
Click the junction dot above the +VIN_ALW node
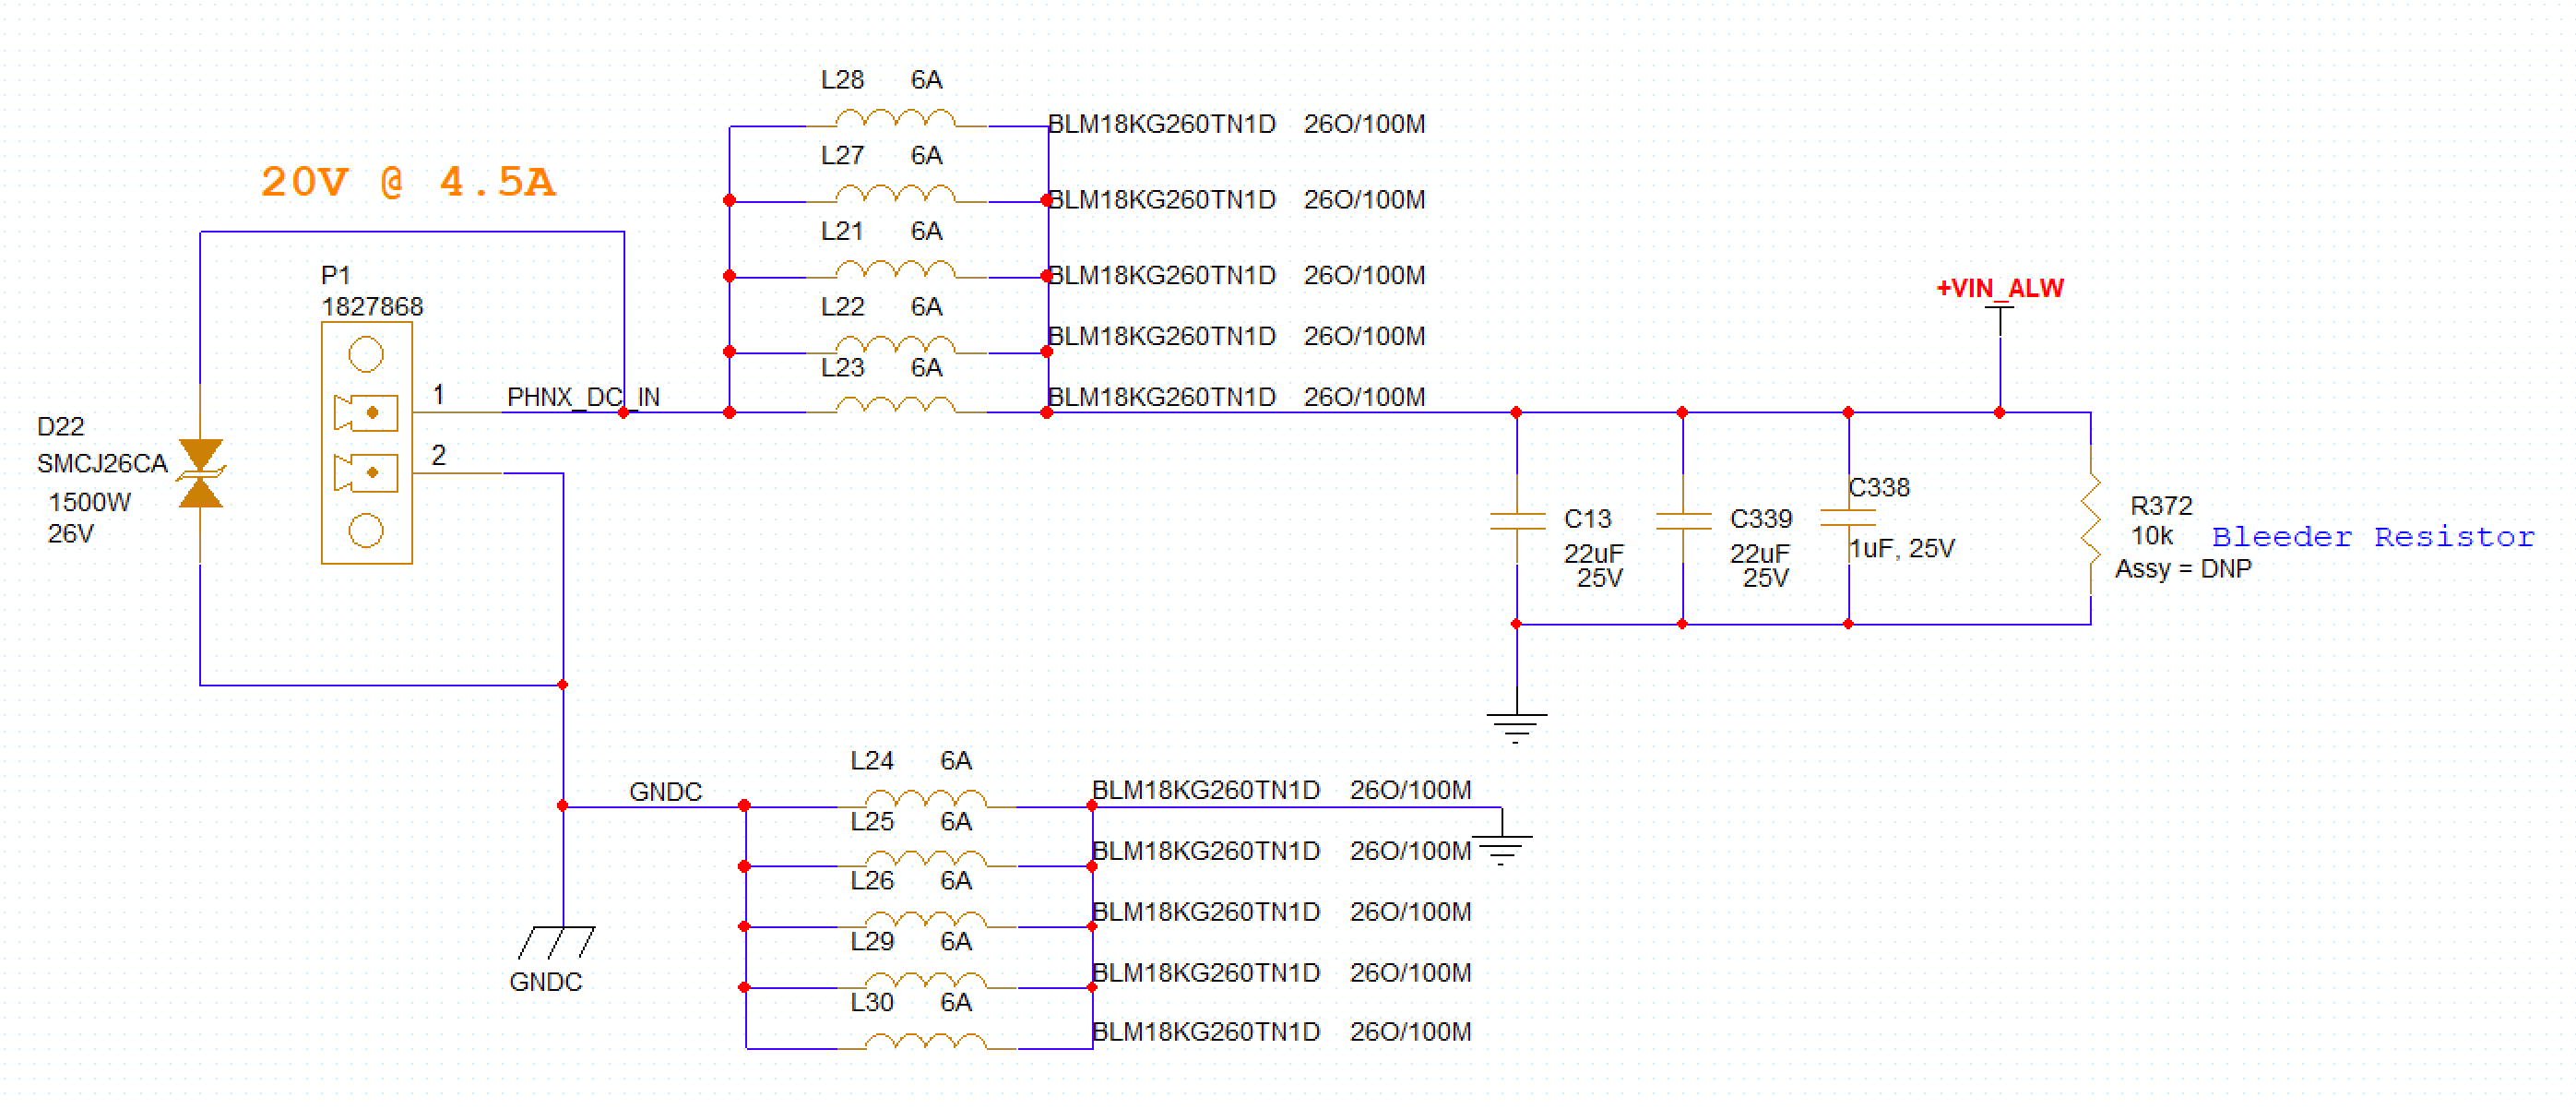(2000, 413)
